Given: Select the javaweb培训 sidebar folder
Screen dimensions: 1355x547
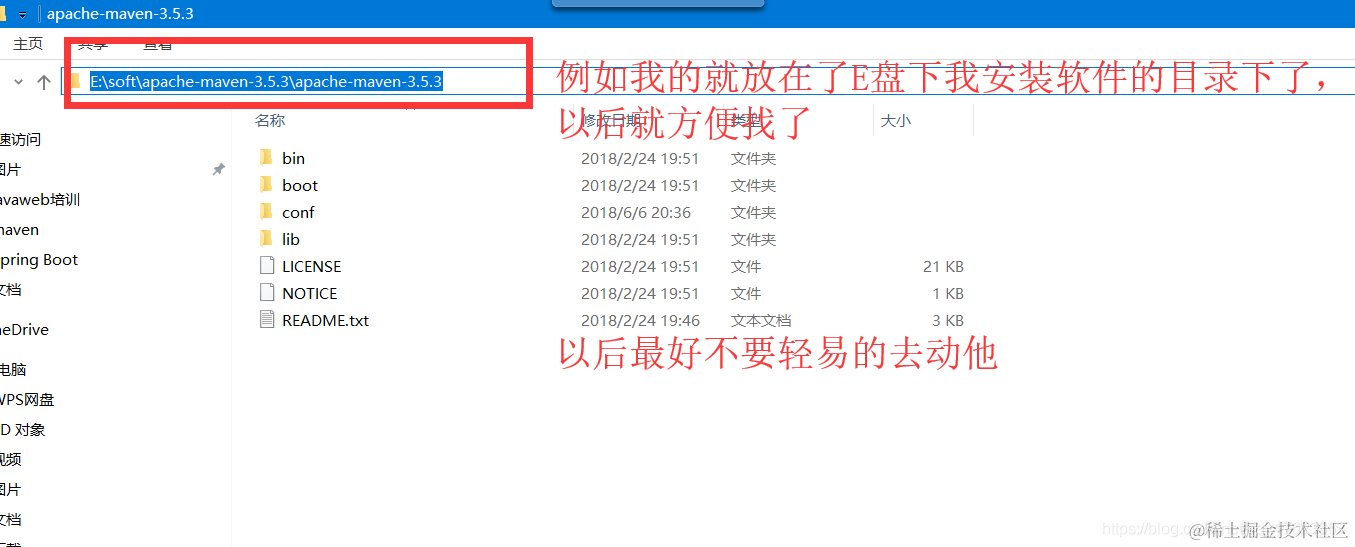Looking at the screenshot, I should point(40,200).
